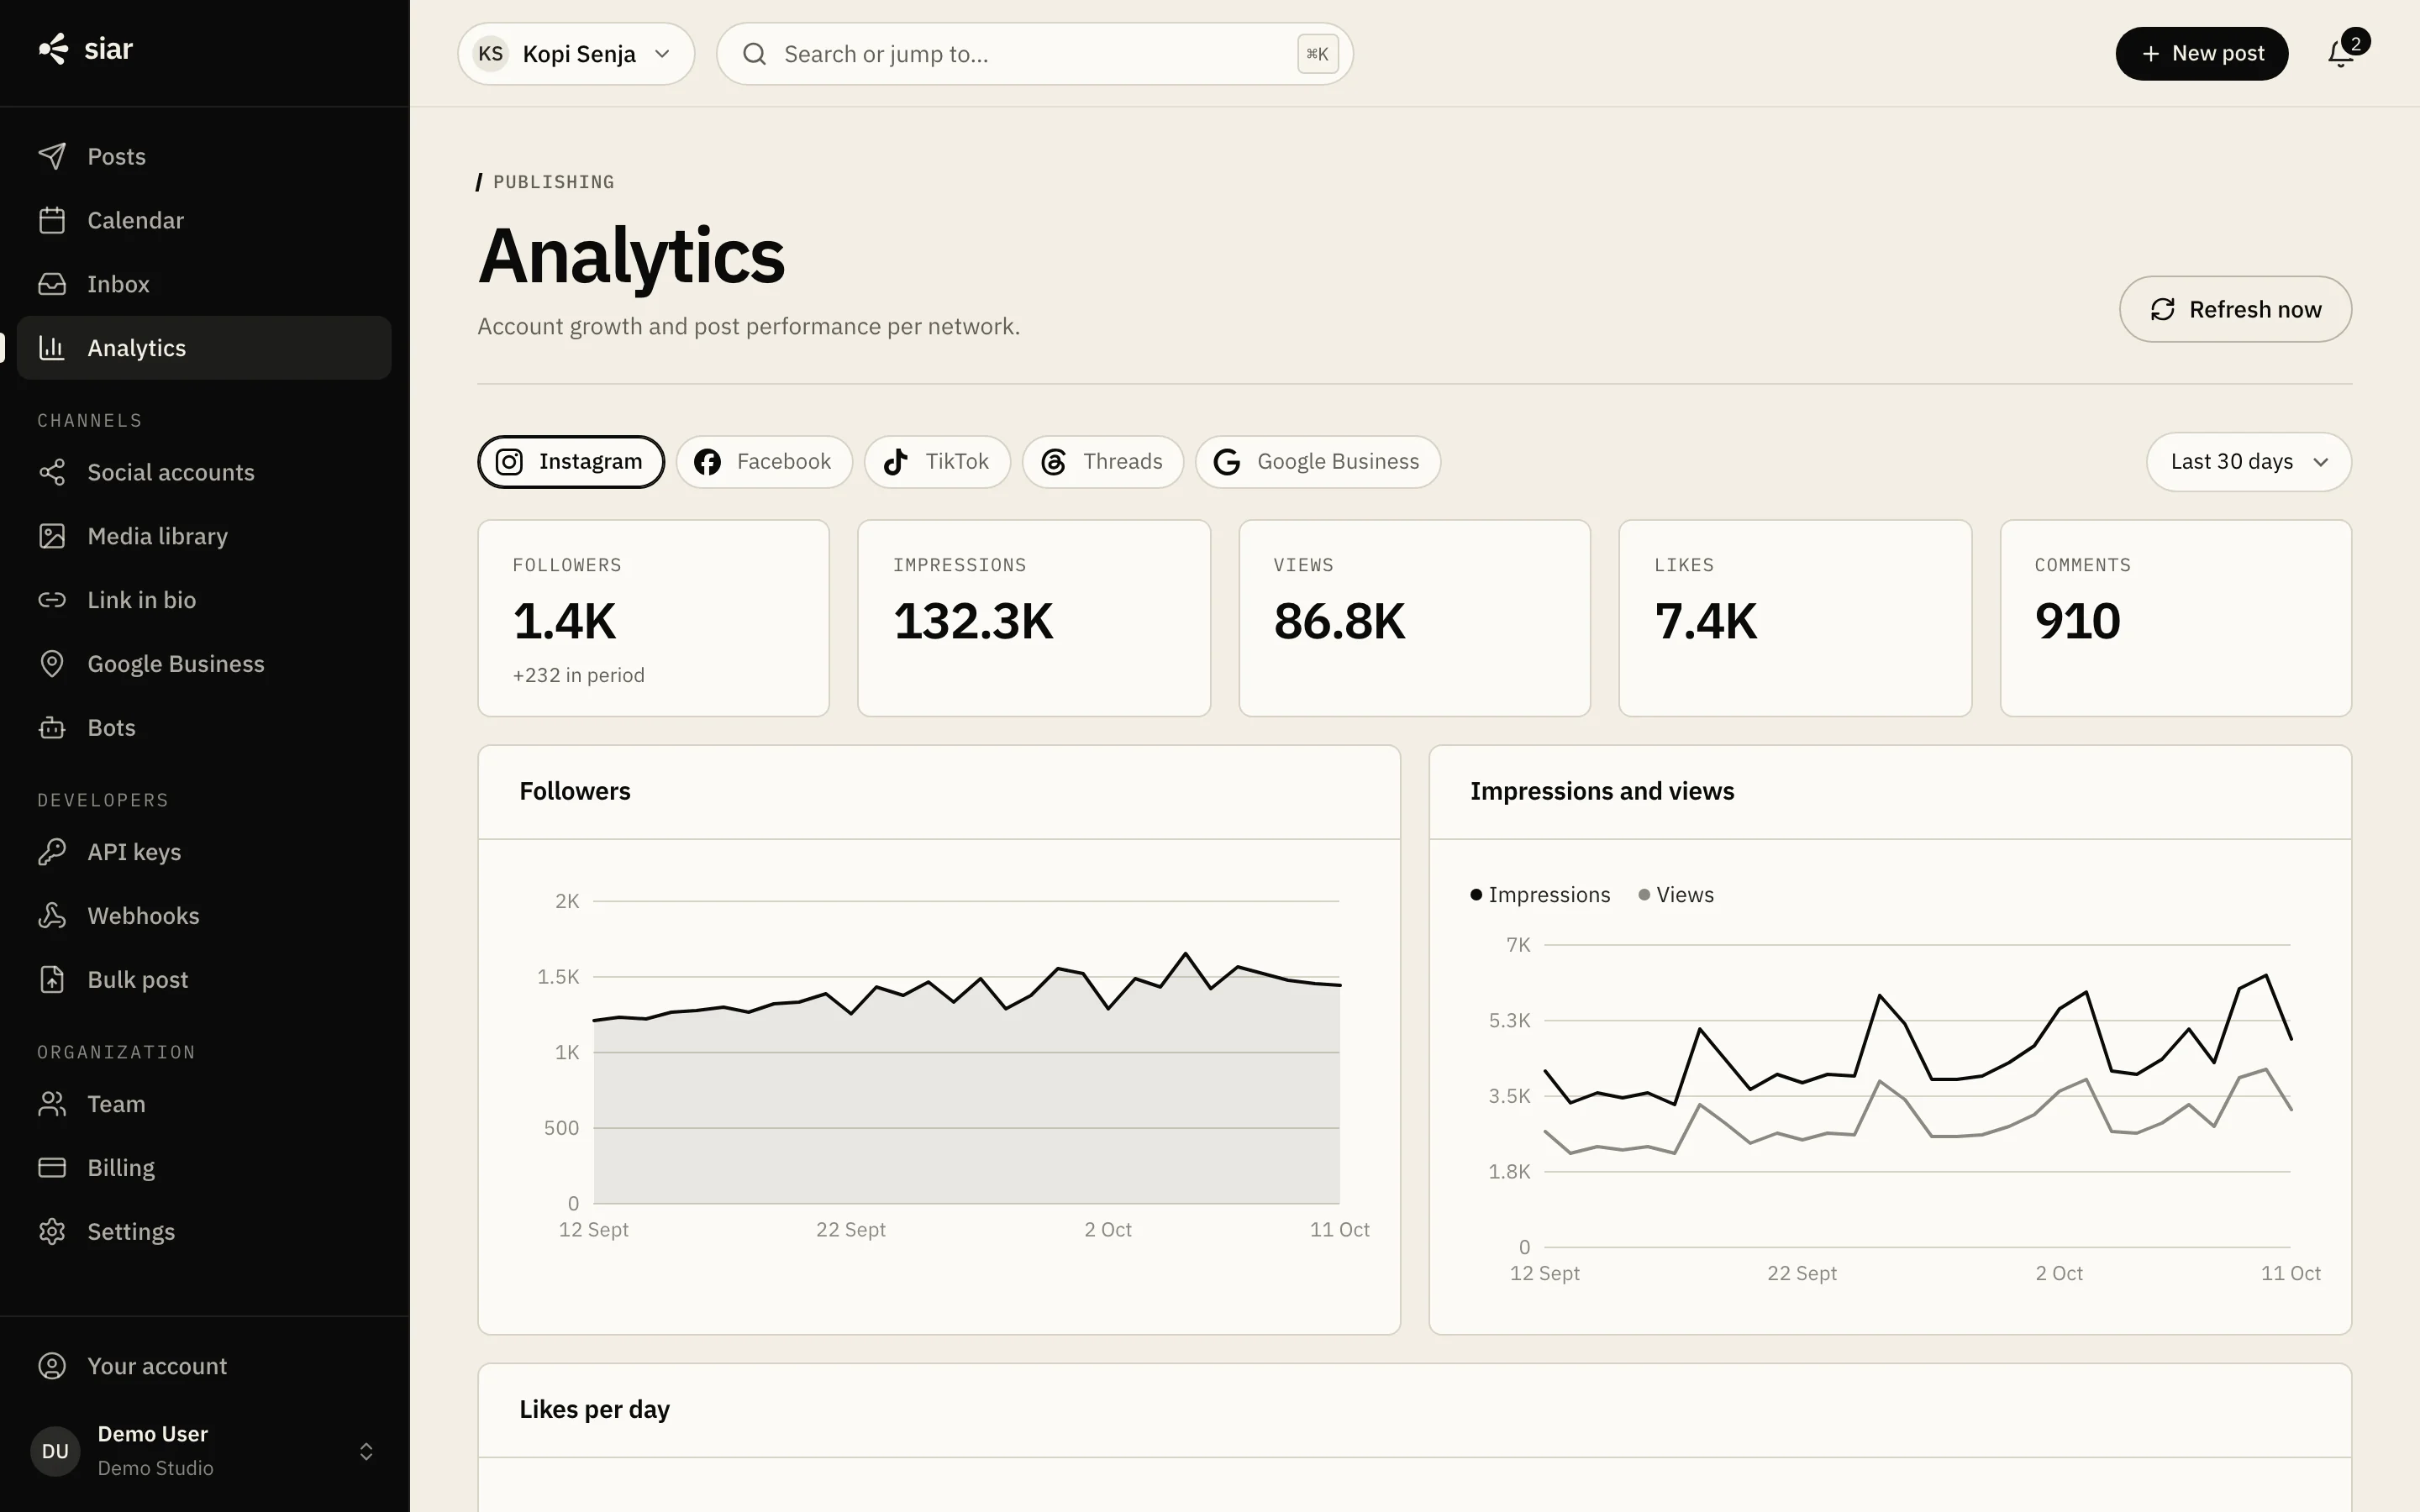Click the ⌘K shortcut badge
The image size is (2420, 1512).
coord(1318,54)
